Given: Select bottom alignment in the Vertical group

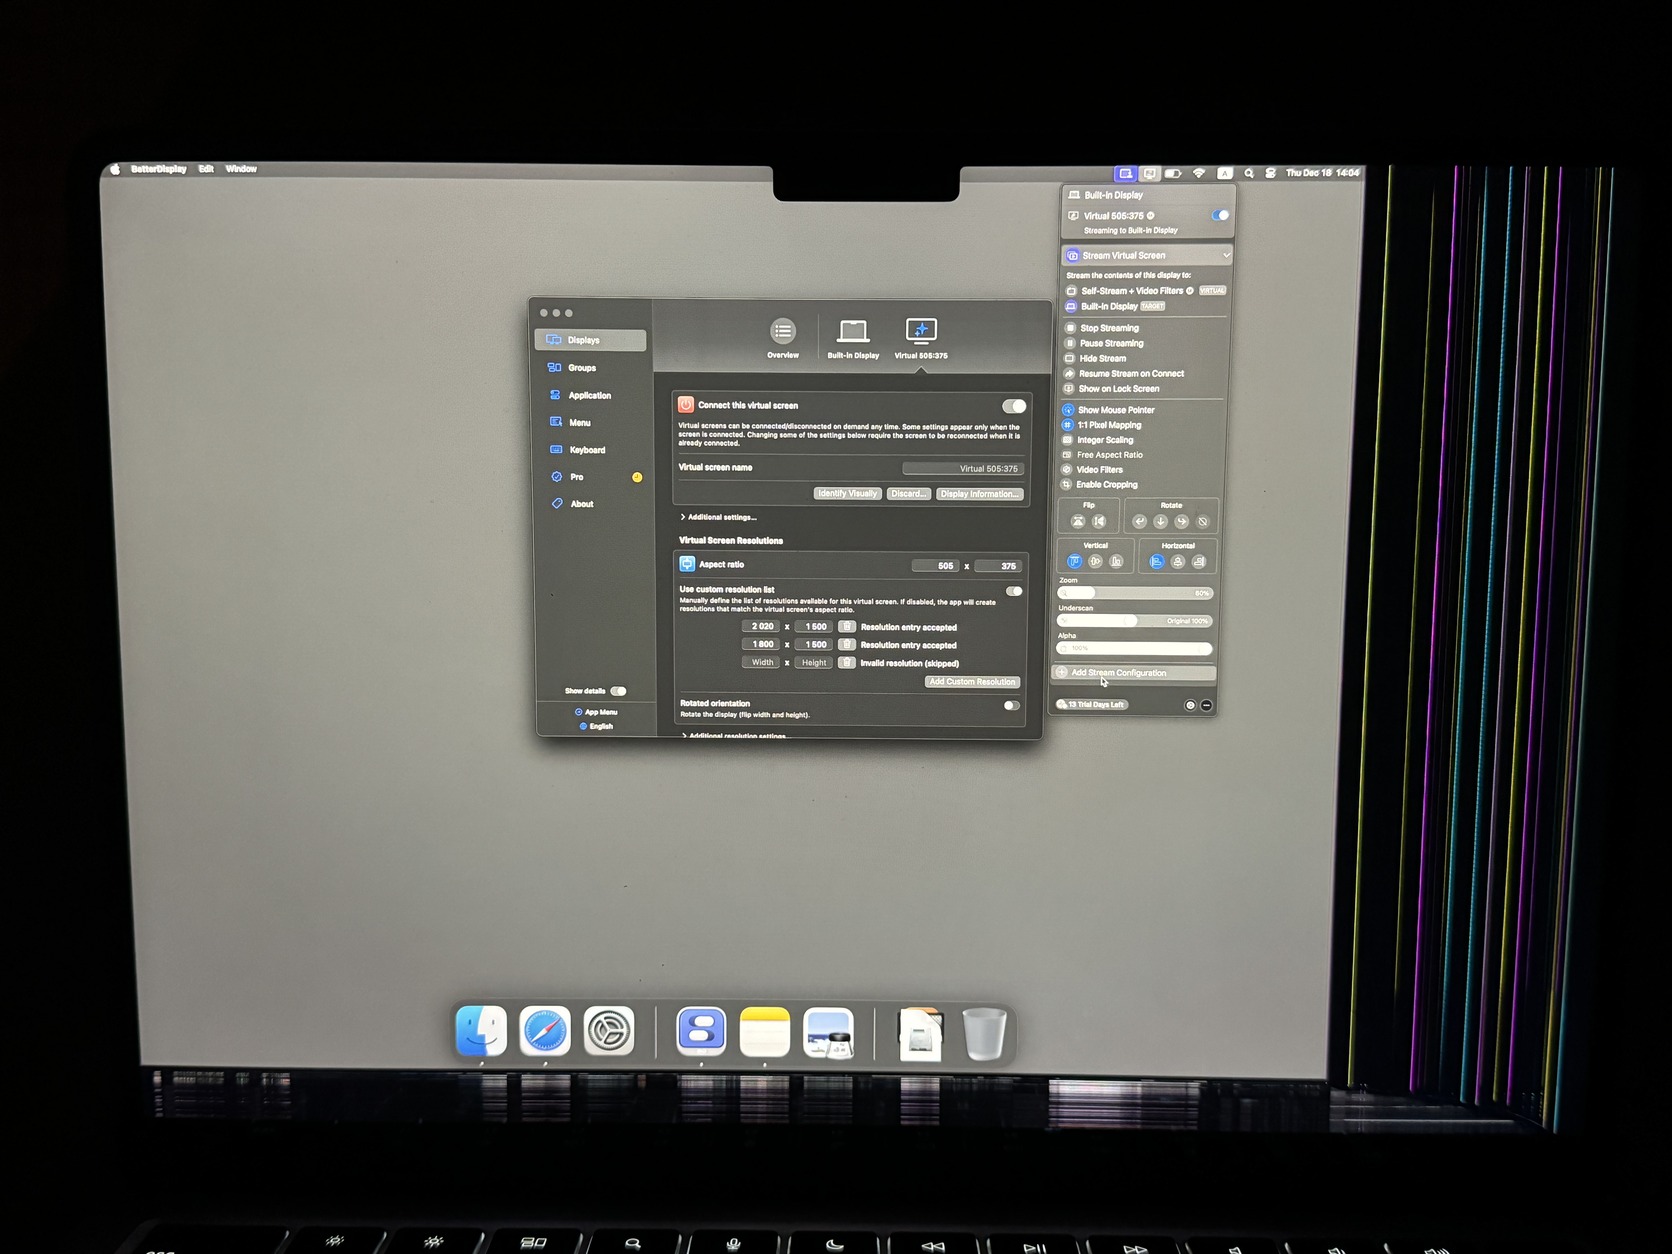Looking at the screenshot, I should pos(1116,561).
